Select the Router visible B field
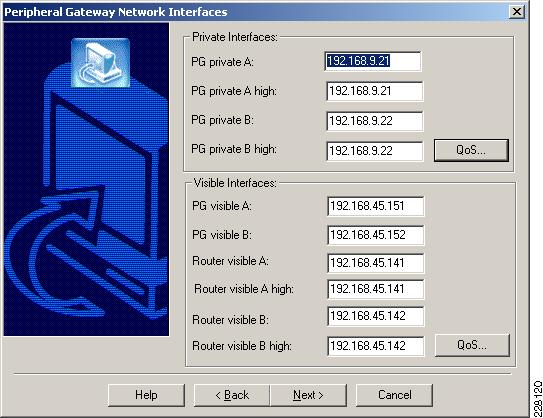Viewport: 543px width, 418px height. click(x=375, y=316)
